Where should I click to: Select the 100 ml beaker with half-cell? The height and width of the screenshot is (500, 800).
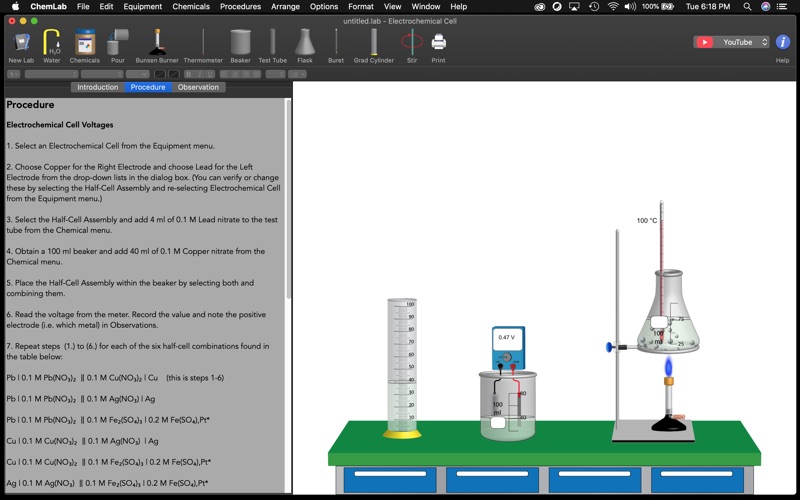point(508,406)
